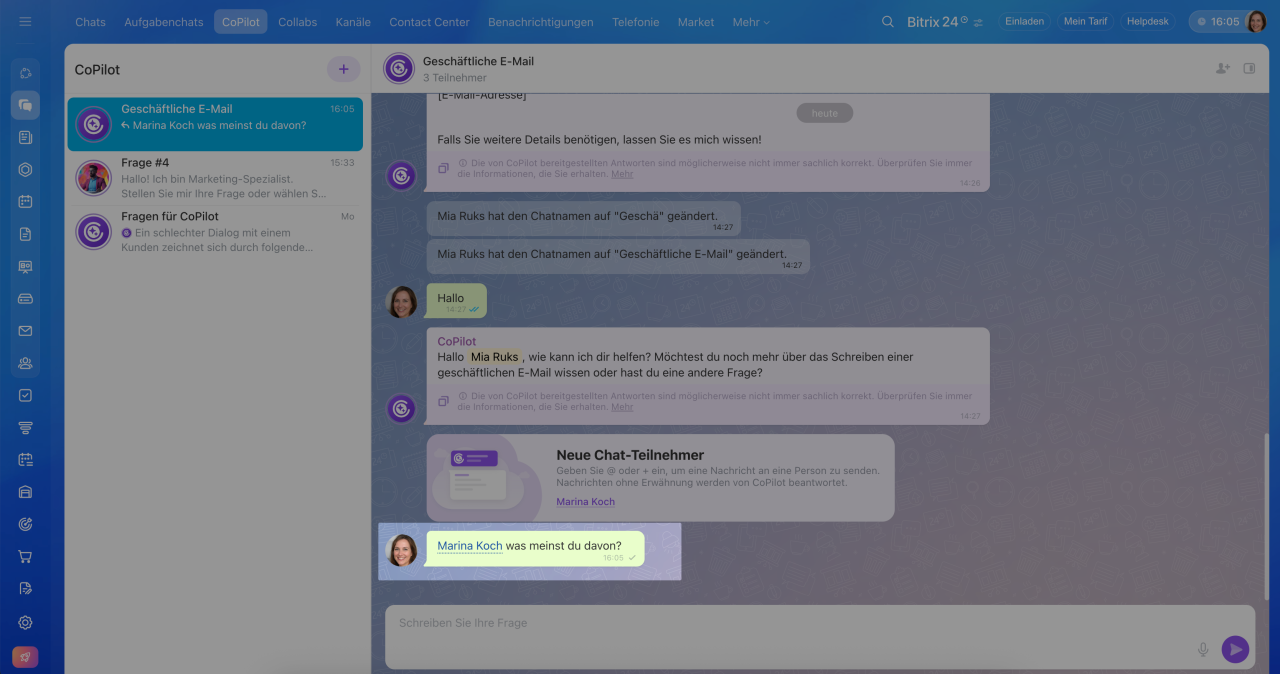This screenshot has height=674, width=1280.
Task: Switch to the Aufgabenchats tab
Action: [163, 22]
